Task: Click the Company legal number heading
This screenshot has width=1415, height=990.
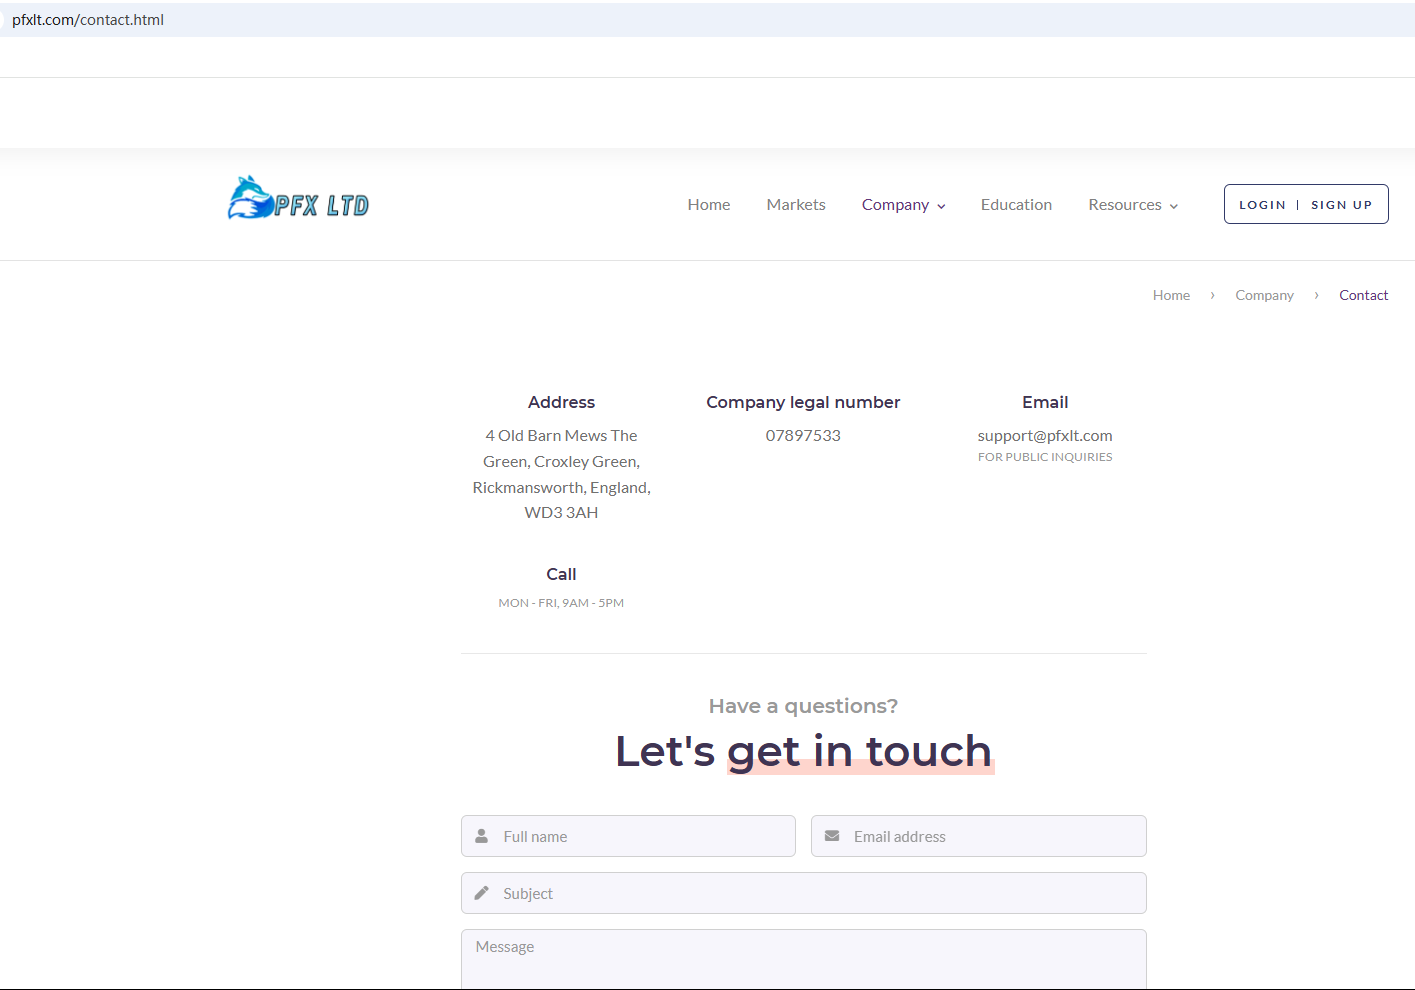Action: click(803, 402)
